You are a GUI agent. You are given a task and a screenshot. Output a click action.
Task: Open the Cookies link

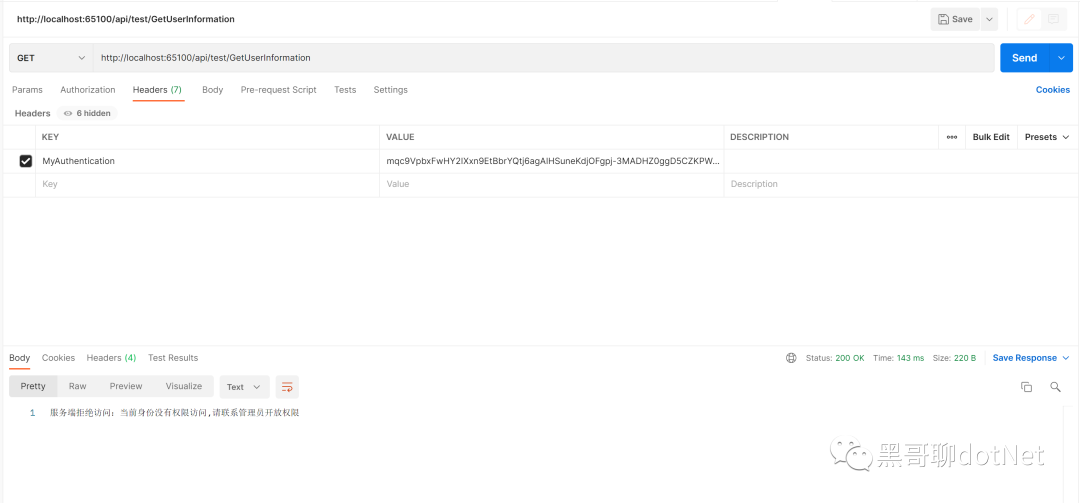[1052, 90]
